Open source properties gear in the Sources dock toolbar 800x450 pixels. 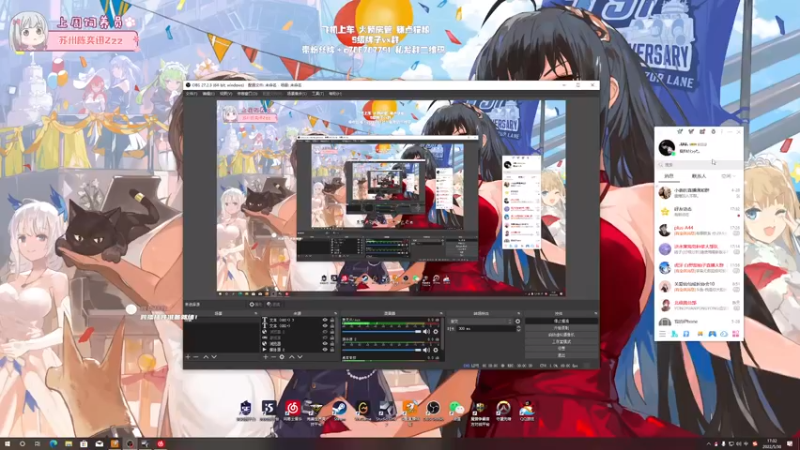(x=282, y=357)
